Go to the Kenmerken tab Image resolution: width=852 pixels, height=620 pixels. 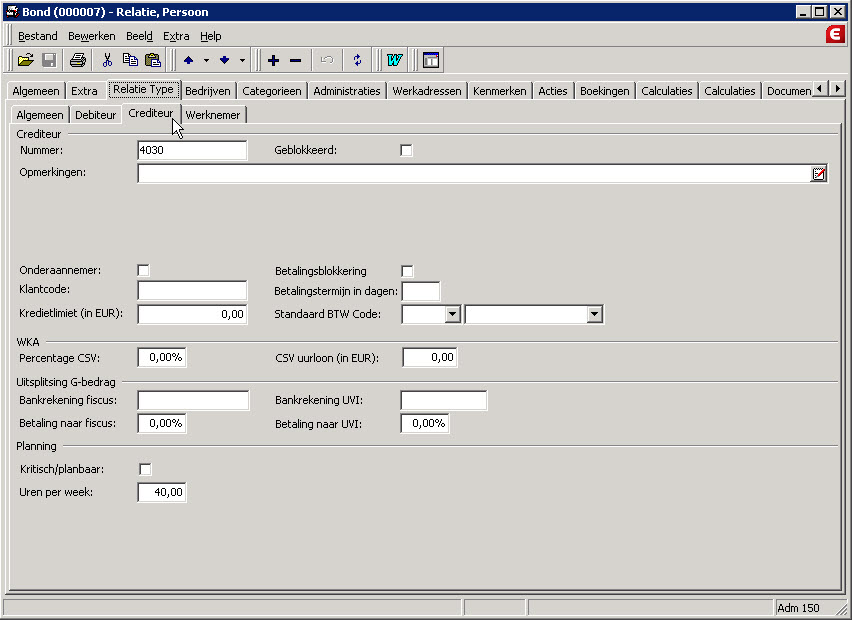[499, 91]
